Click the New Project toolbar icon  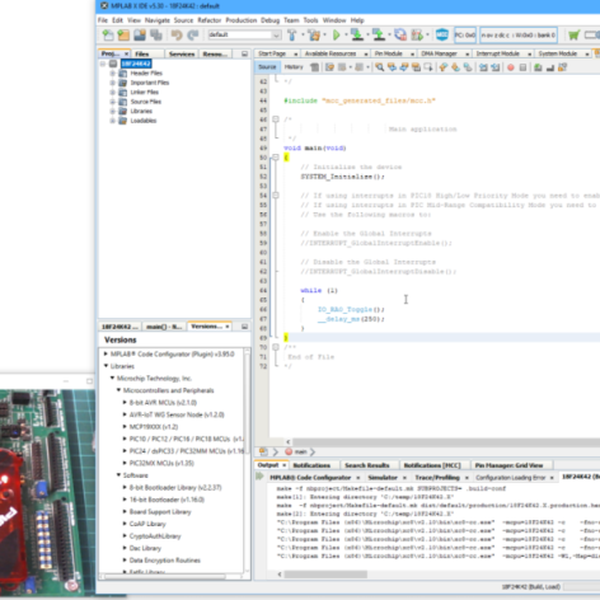(122, 35)
